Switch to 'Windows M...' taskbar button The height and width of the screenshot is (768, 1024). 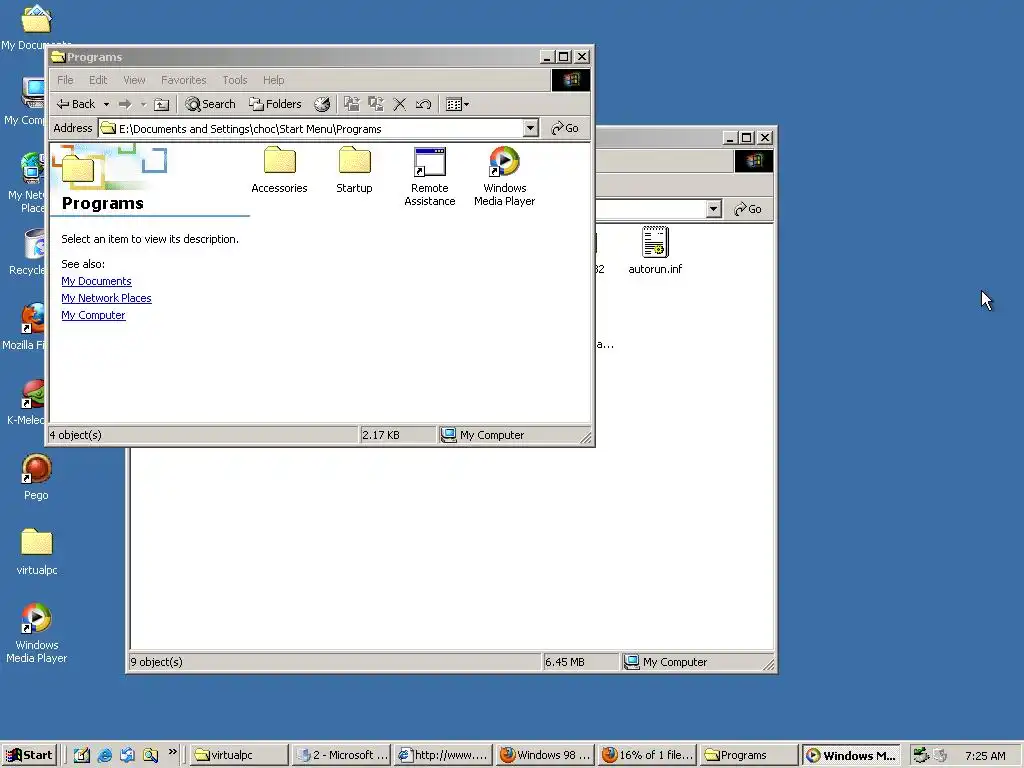click(x=851, y=755)
